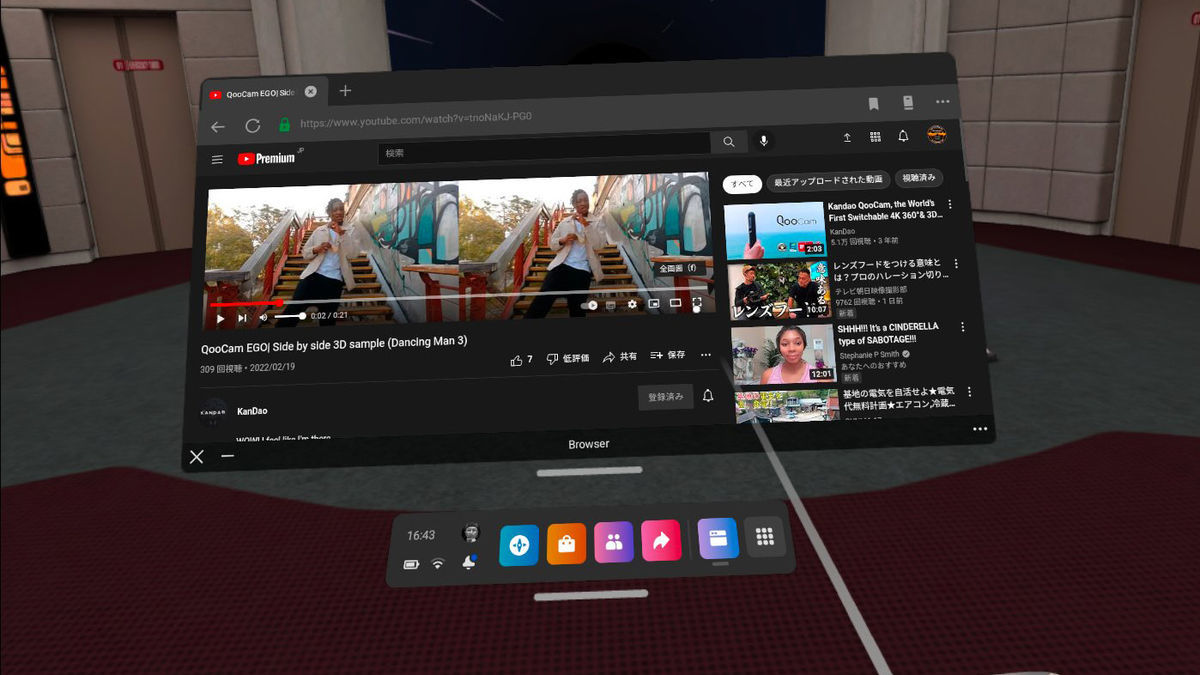Select the 最近アップロードされた動画 filter chip
Image resolution: width=1200 pixels, height=675 pixels.
(828, 181)
